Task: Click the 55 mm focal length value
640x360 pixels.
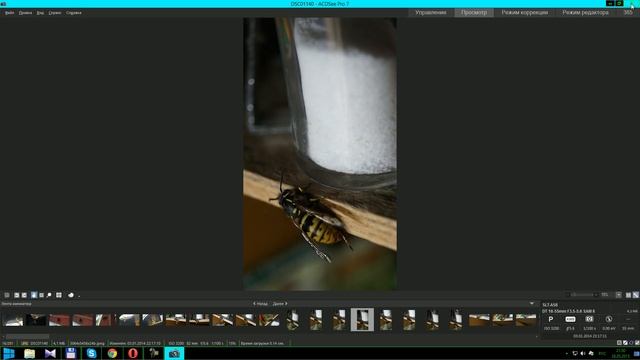Action: [628, 328]
